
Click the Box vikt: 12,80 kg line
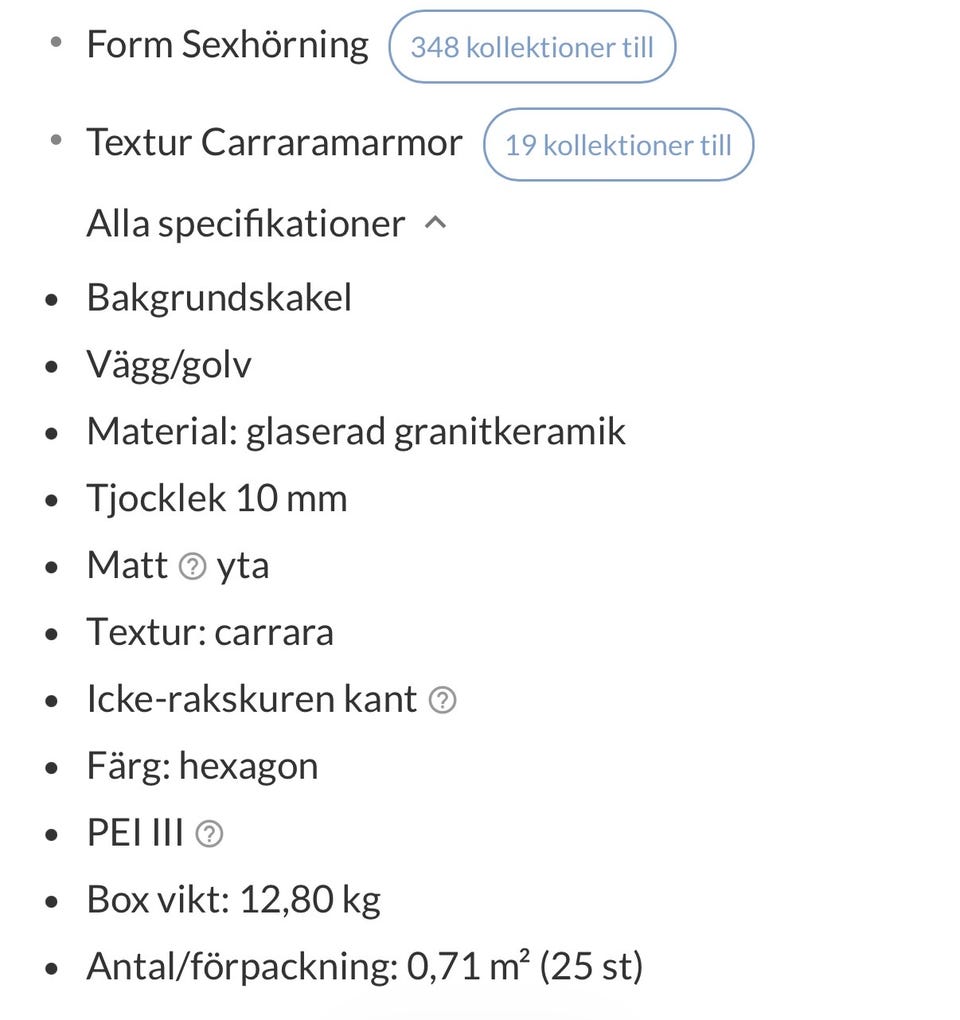tap(233, 901)
